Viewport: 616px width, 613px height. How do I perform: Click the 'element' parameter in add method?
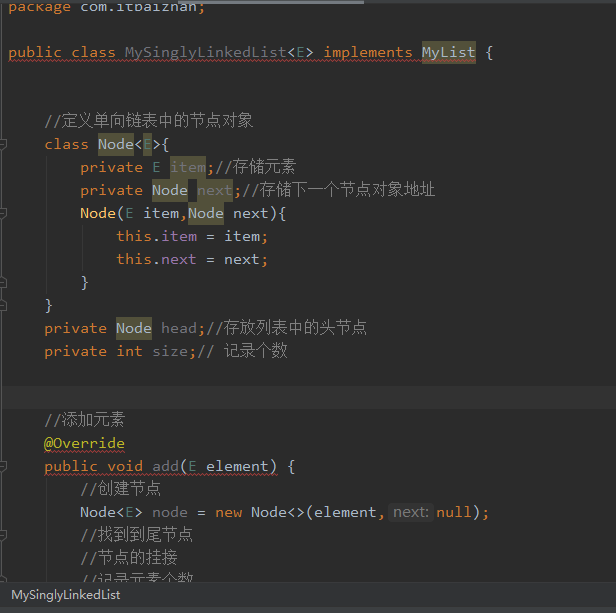click(x=237, y=466)
